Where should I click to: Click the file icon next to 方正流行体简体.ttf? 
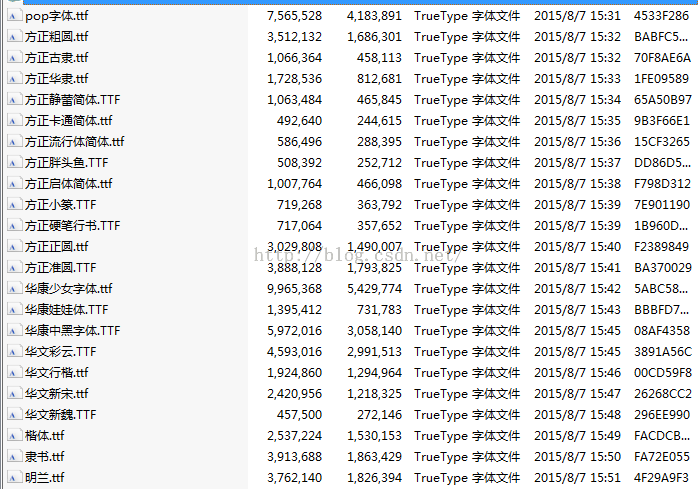tap(14, 142)
